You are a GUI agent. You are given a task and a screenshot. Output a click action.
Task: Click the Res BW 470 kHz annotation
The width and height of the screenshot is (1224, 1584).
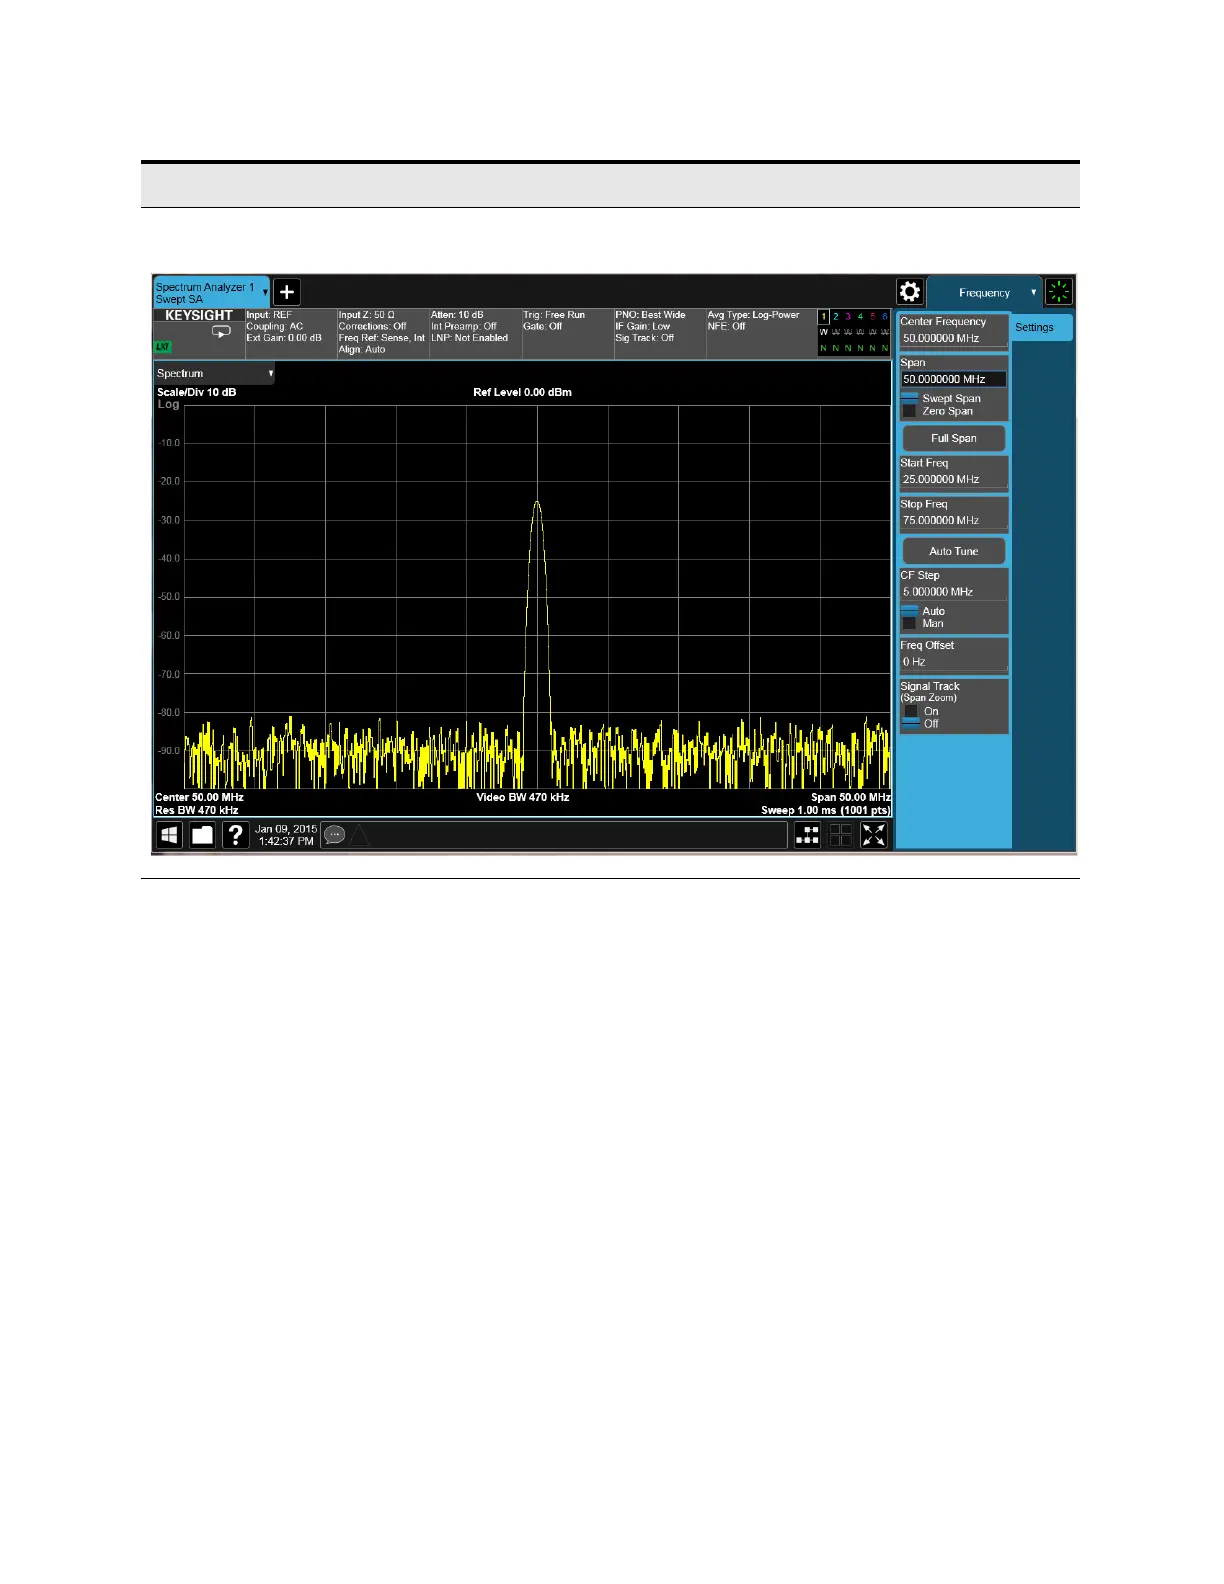tap(197, 810)
